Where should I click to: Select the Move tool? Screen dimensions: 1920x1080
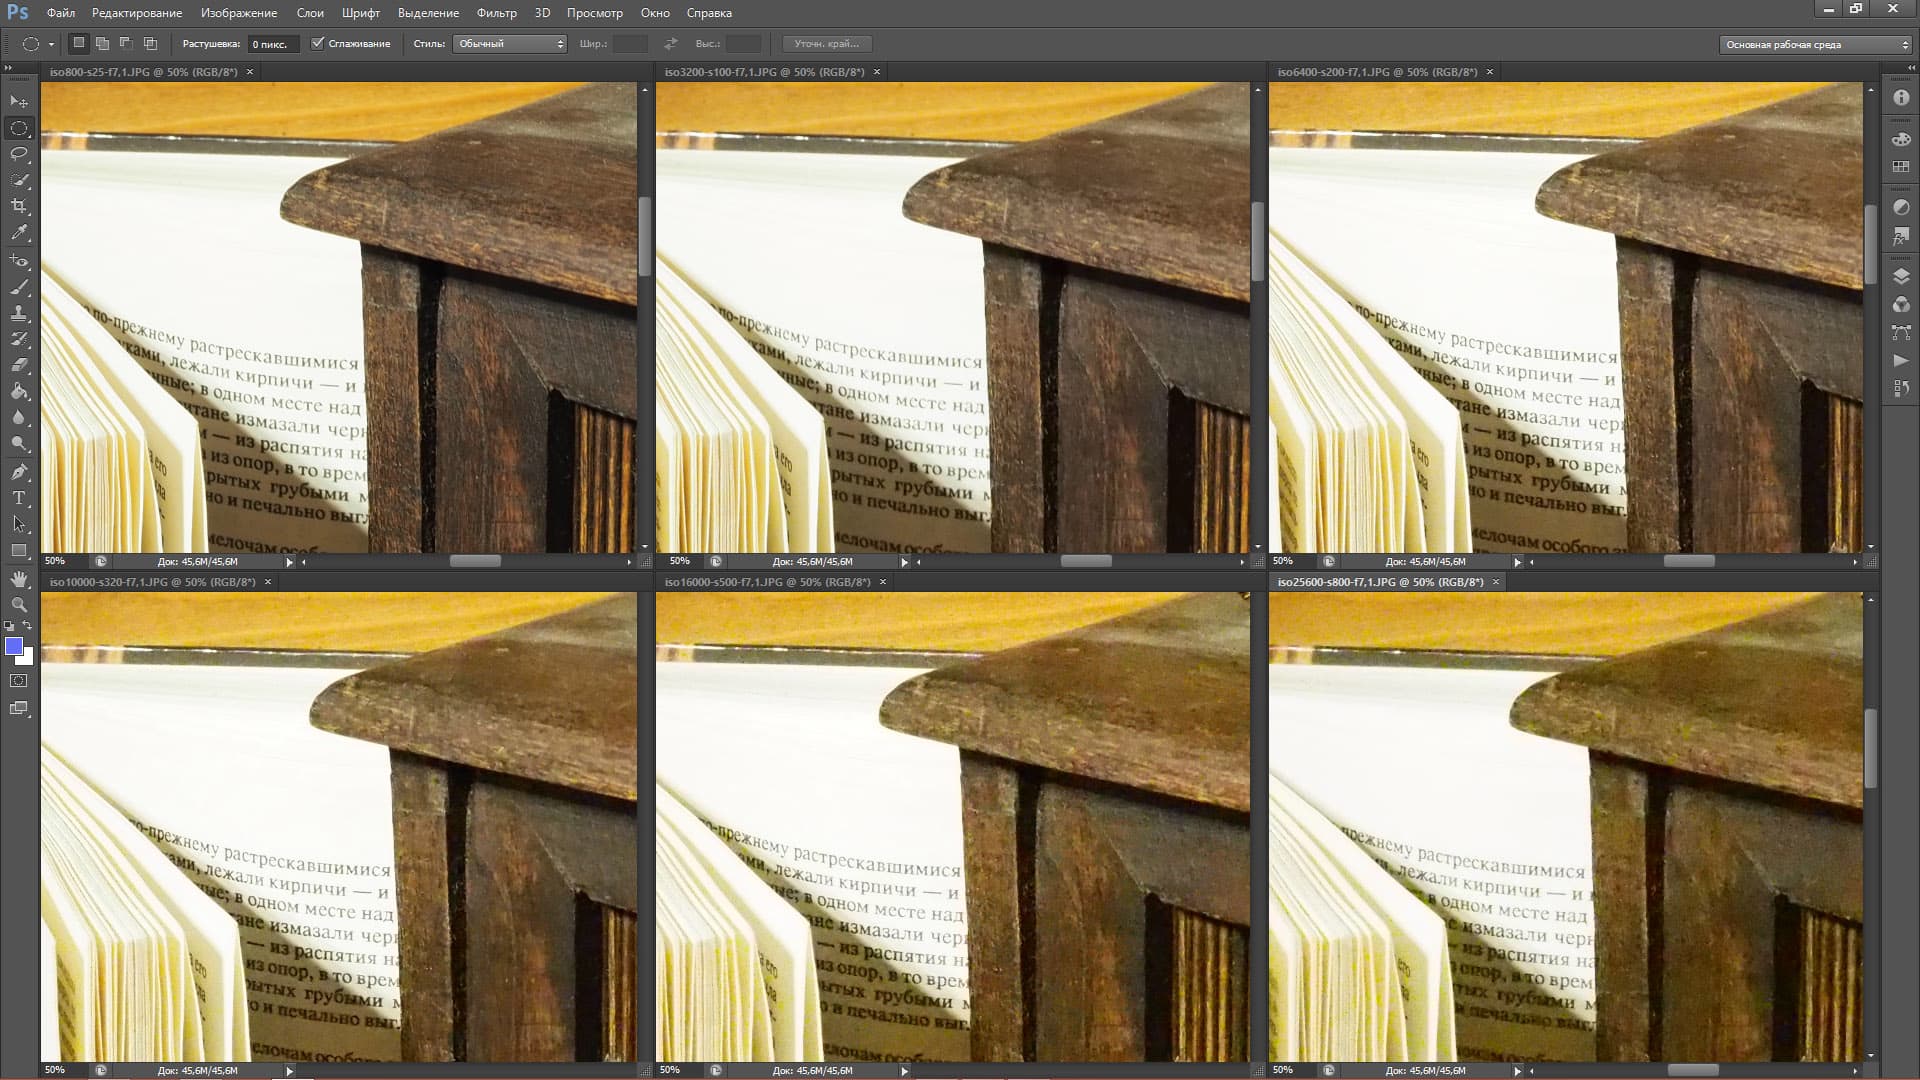pyautogui.click(x=19, y=101)
